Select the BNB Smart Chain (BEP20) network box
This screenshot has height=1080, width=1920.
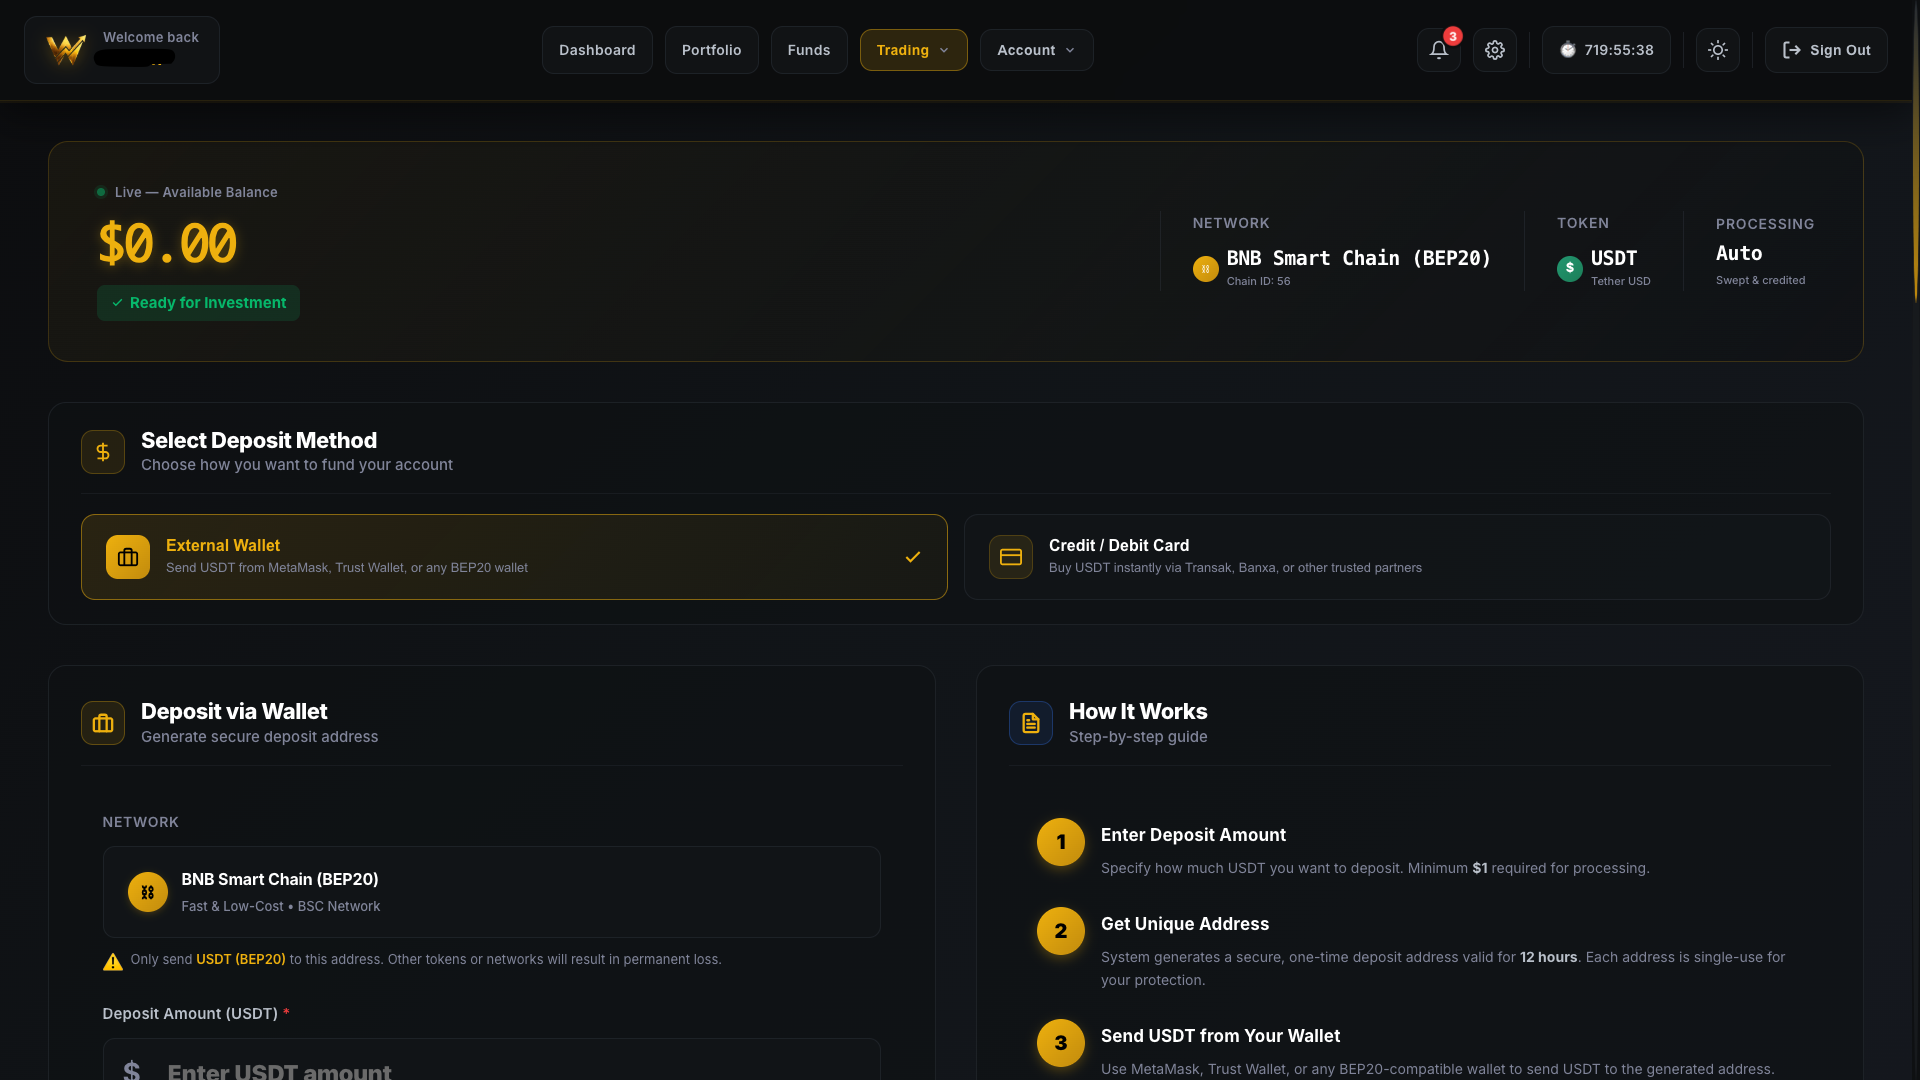(491, 892)
